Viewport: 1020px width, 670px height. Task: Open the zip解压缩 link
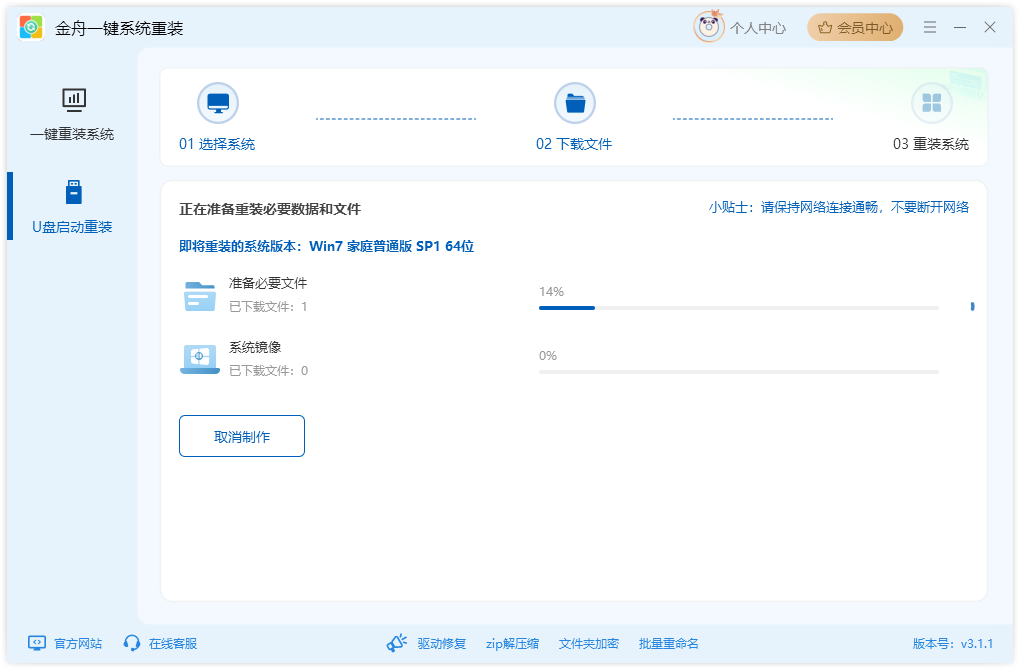point(513,643)
